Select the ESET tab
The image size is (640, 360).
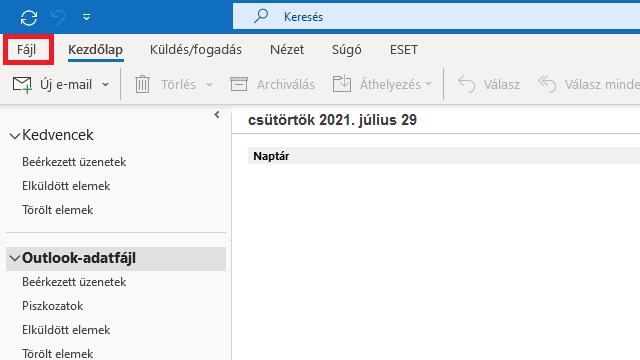[x=404, y=50]
